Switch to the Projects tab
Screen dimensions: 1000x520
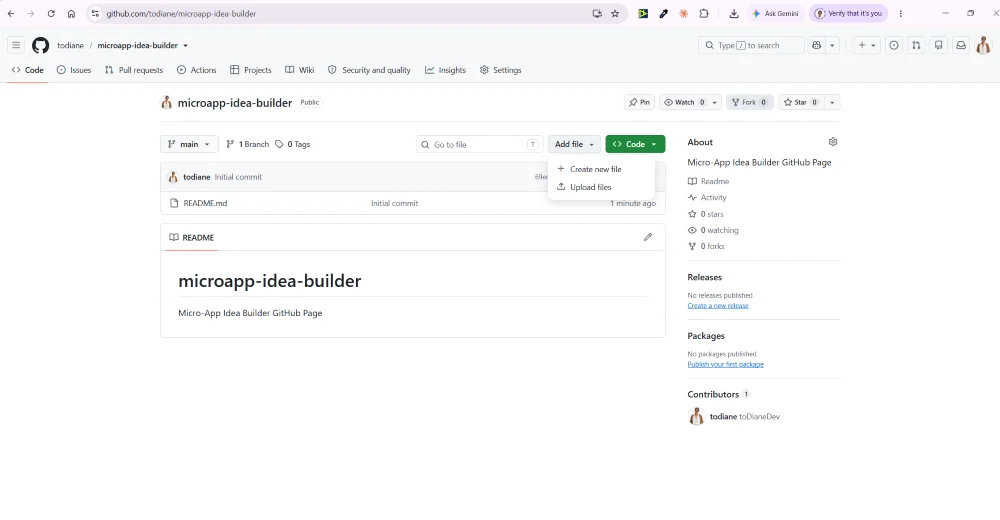(x=251, y=70)
